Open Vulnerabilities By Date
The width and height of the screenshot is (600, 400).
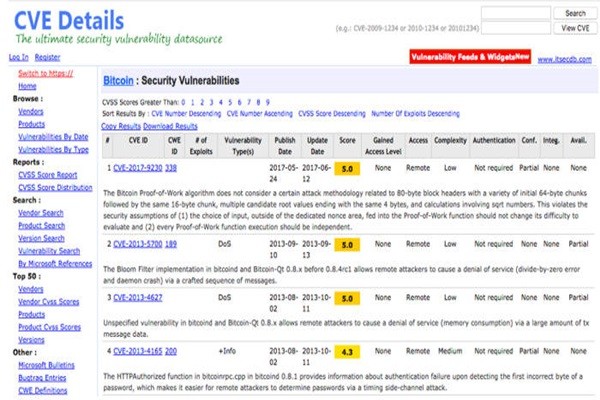click(x=53, y=137)
